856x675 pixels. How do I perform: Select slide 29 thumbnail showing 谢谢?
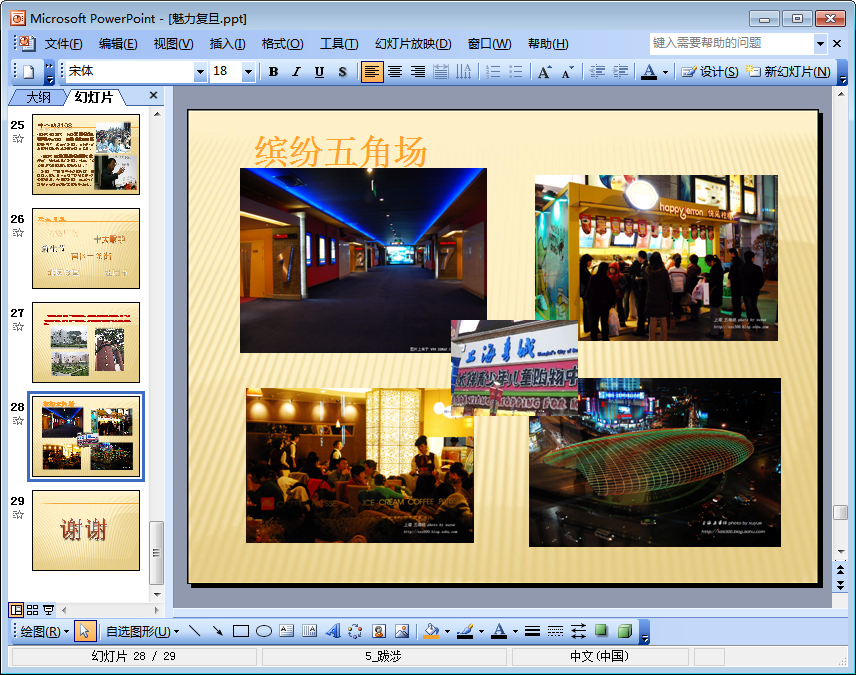point(86,530)
